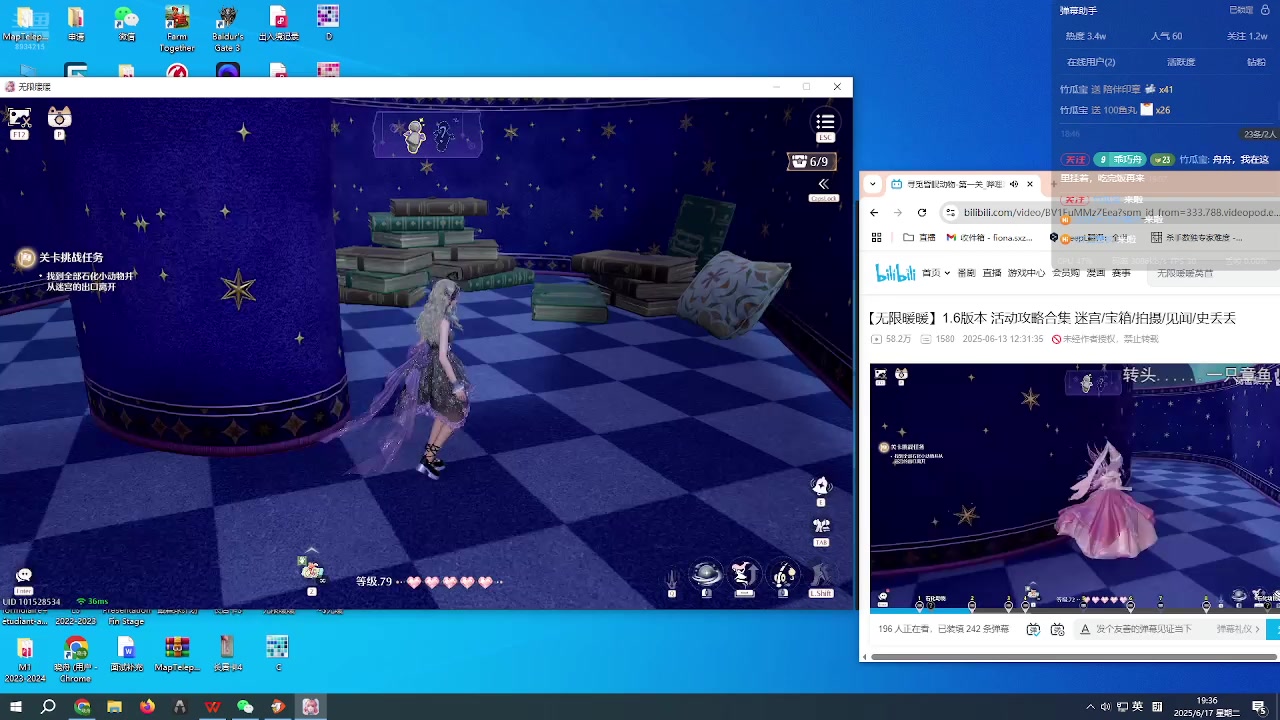The width and height of the screenshot is (1280, 720).
Task: Activate the animal grooming skill icon
Action: pos(745,574)
